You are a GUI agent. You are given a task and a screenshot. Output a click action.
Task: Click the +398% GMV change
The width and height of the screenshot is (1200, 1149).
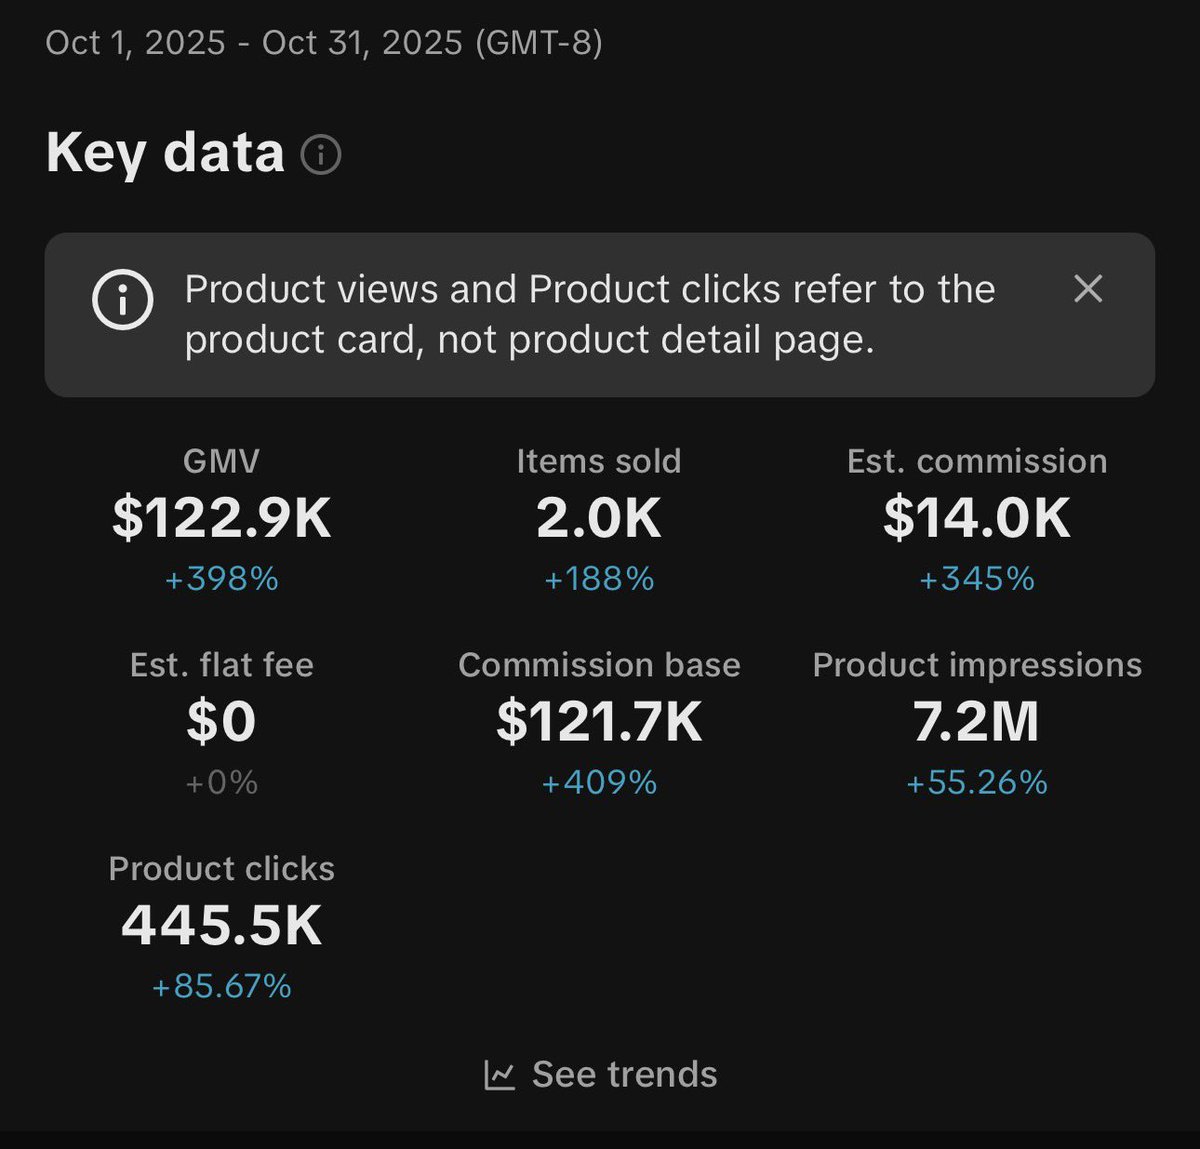pyautogui.click(x=221, y=579)
